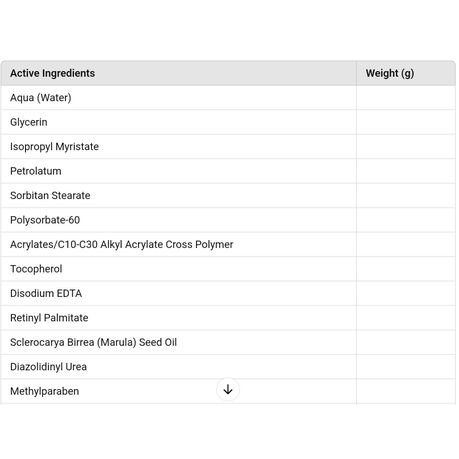Select the weight cell for Tocopherol
This screenshot has width=459, height=459.
[x=406, y=269]
